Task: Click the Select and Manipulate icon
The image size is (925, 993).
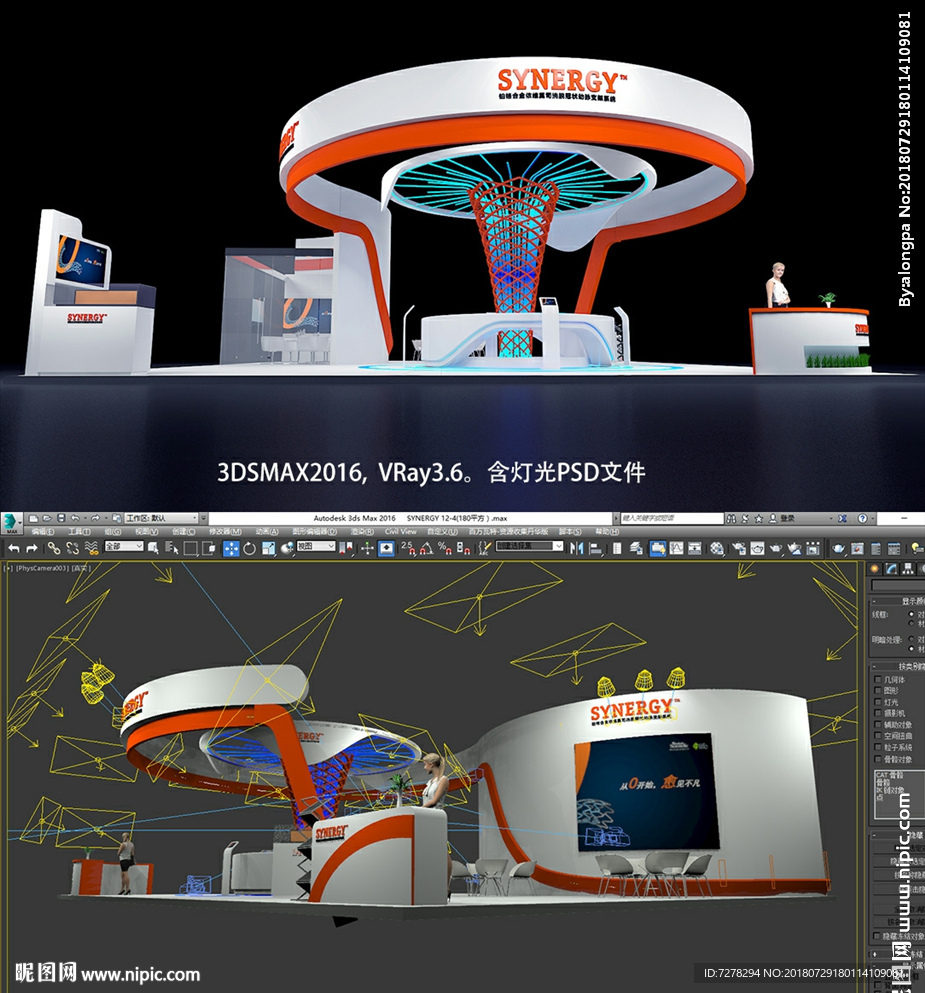Action: 367,548
